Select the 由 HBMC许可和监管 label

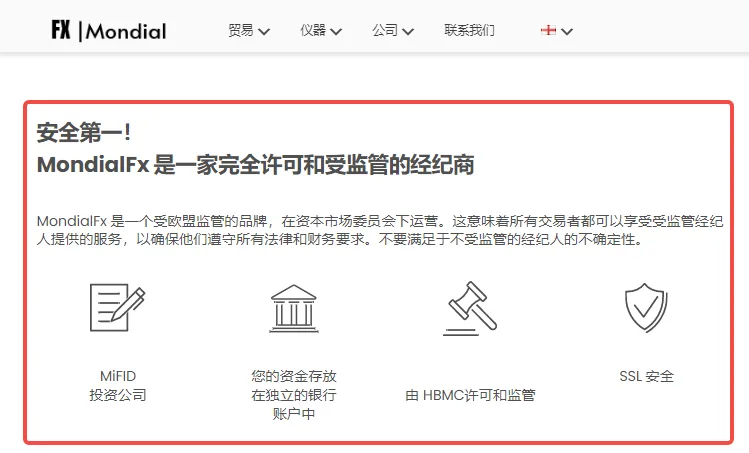[x=470, y=395]
